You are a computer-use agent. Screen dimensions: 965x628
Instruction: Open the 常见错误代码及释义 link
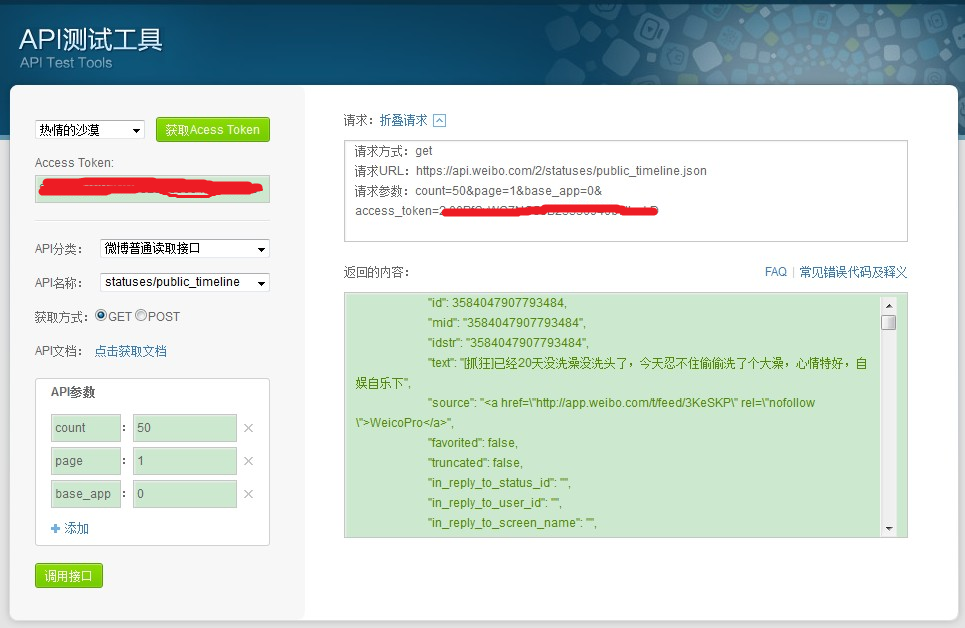[853, 272]
